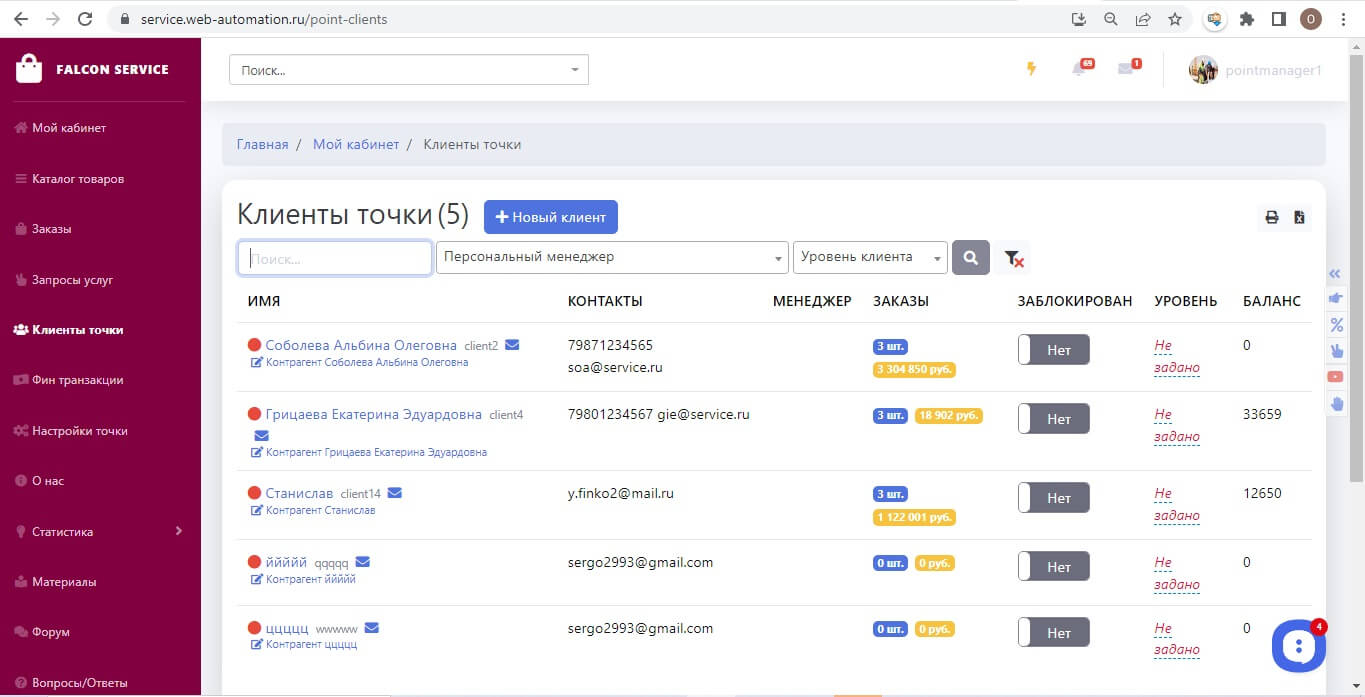Reset filters with the crossed funnel icon
The height and width of the screenshot is (697, 1365).
click(x=1013, y=258)
